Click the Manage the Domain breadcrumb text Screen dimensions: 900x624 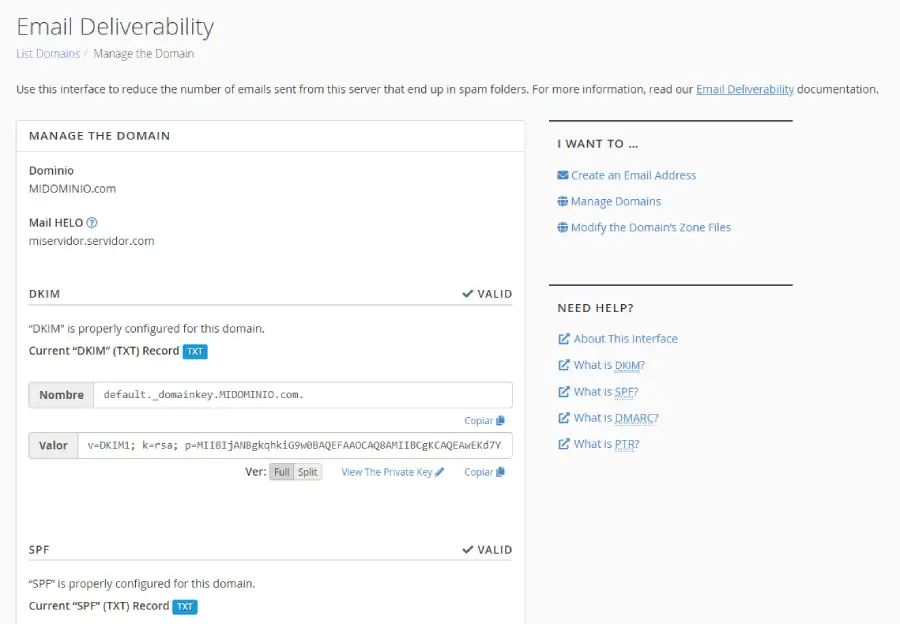coord(143,53)
